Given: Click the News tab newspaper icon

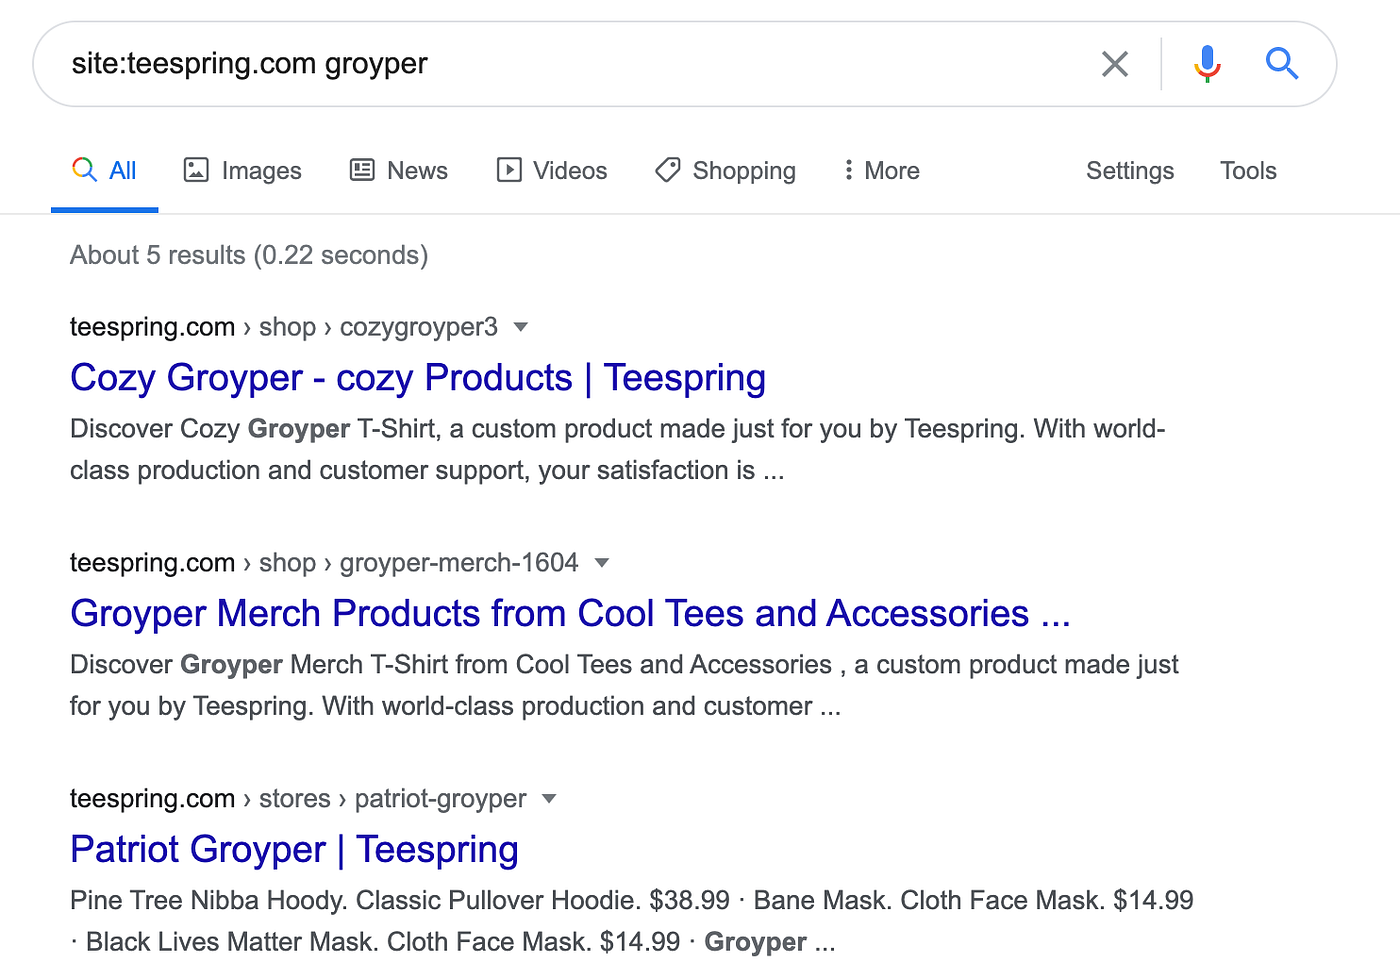Looking at the screenshot, I should coord(362,170).
